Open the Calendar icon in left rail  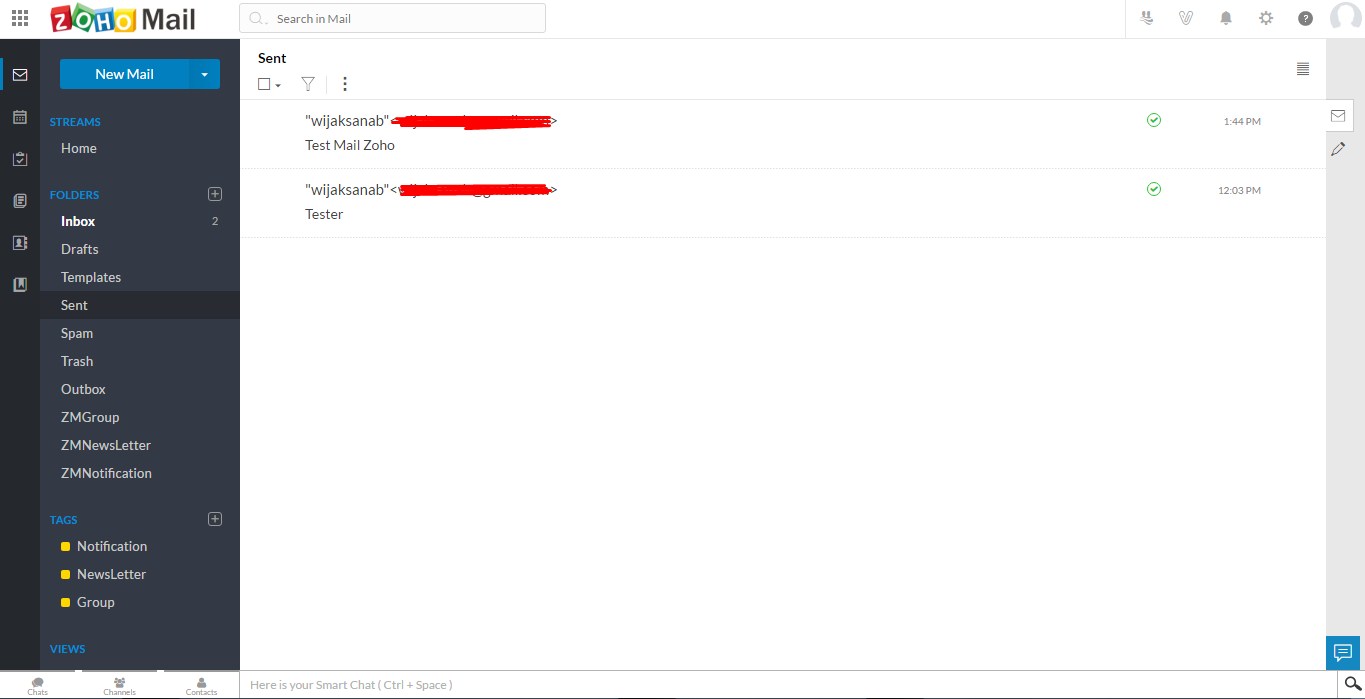coord(20,117)
